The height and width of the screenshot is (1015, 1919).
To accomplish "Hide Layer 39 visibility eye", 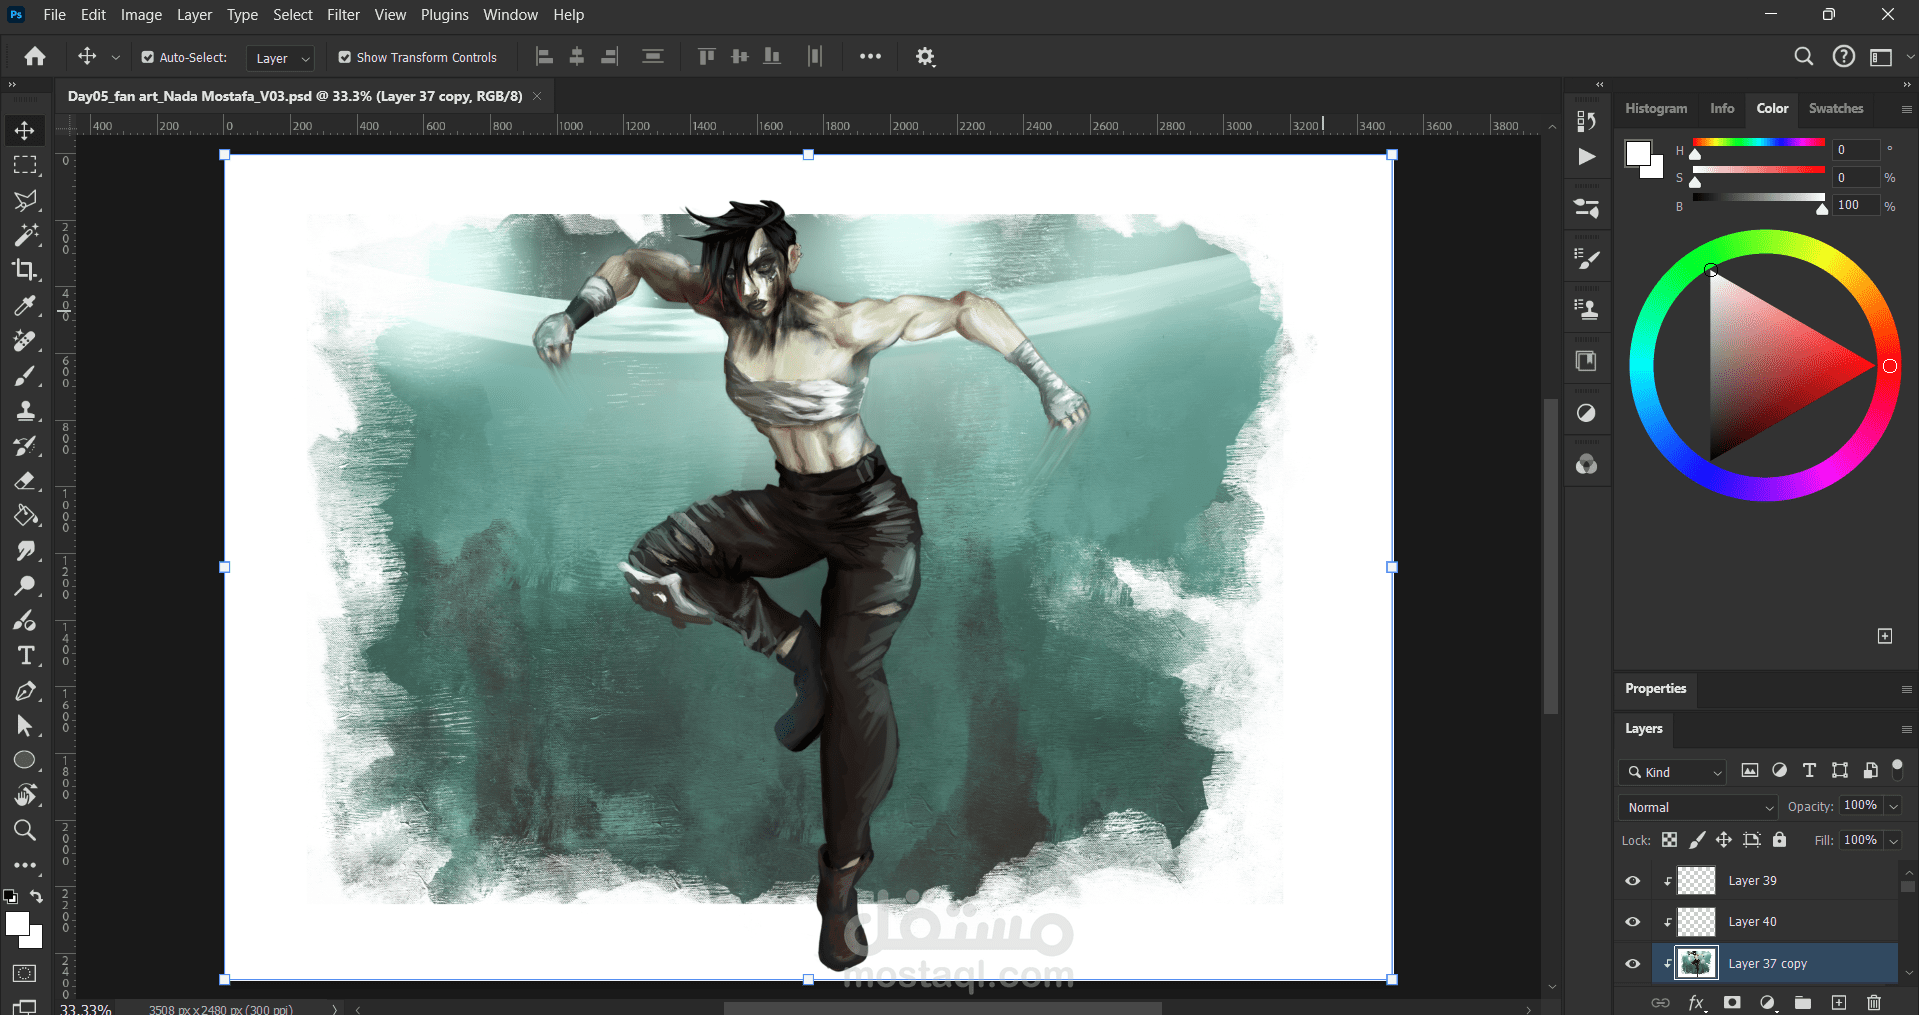I will (1632, 881).
